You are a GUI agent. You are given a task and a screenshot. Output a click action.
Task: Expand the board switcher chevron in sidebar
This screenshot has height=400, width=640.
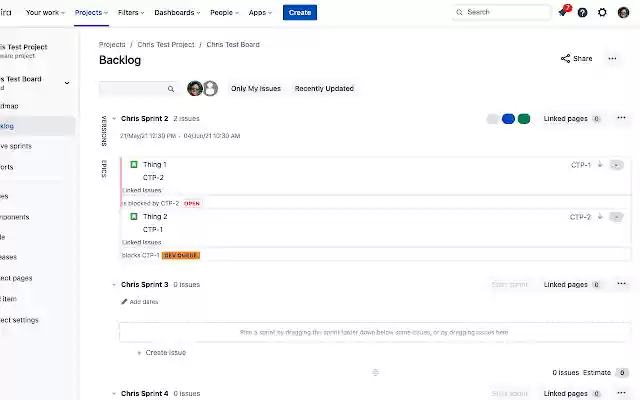point(67,83)
